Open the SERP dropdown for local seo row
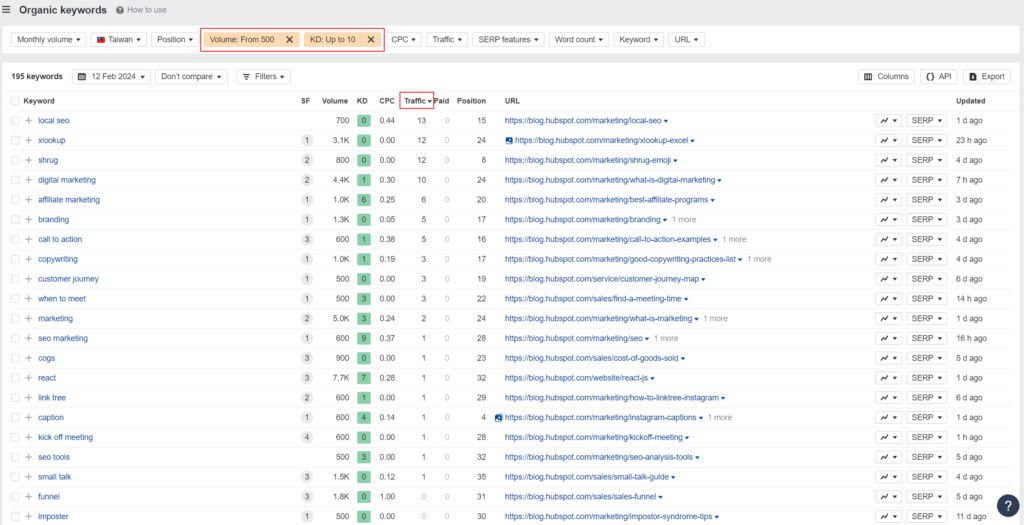The width and height of the screenshot is (1024, 525). 927,121
